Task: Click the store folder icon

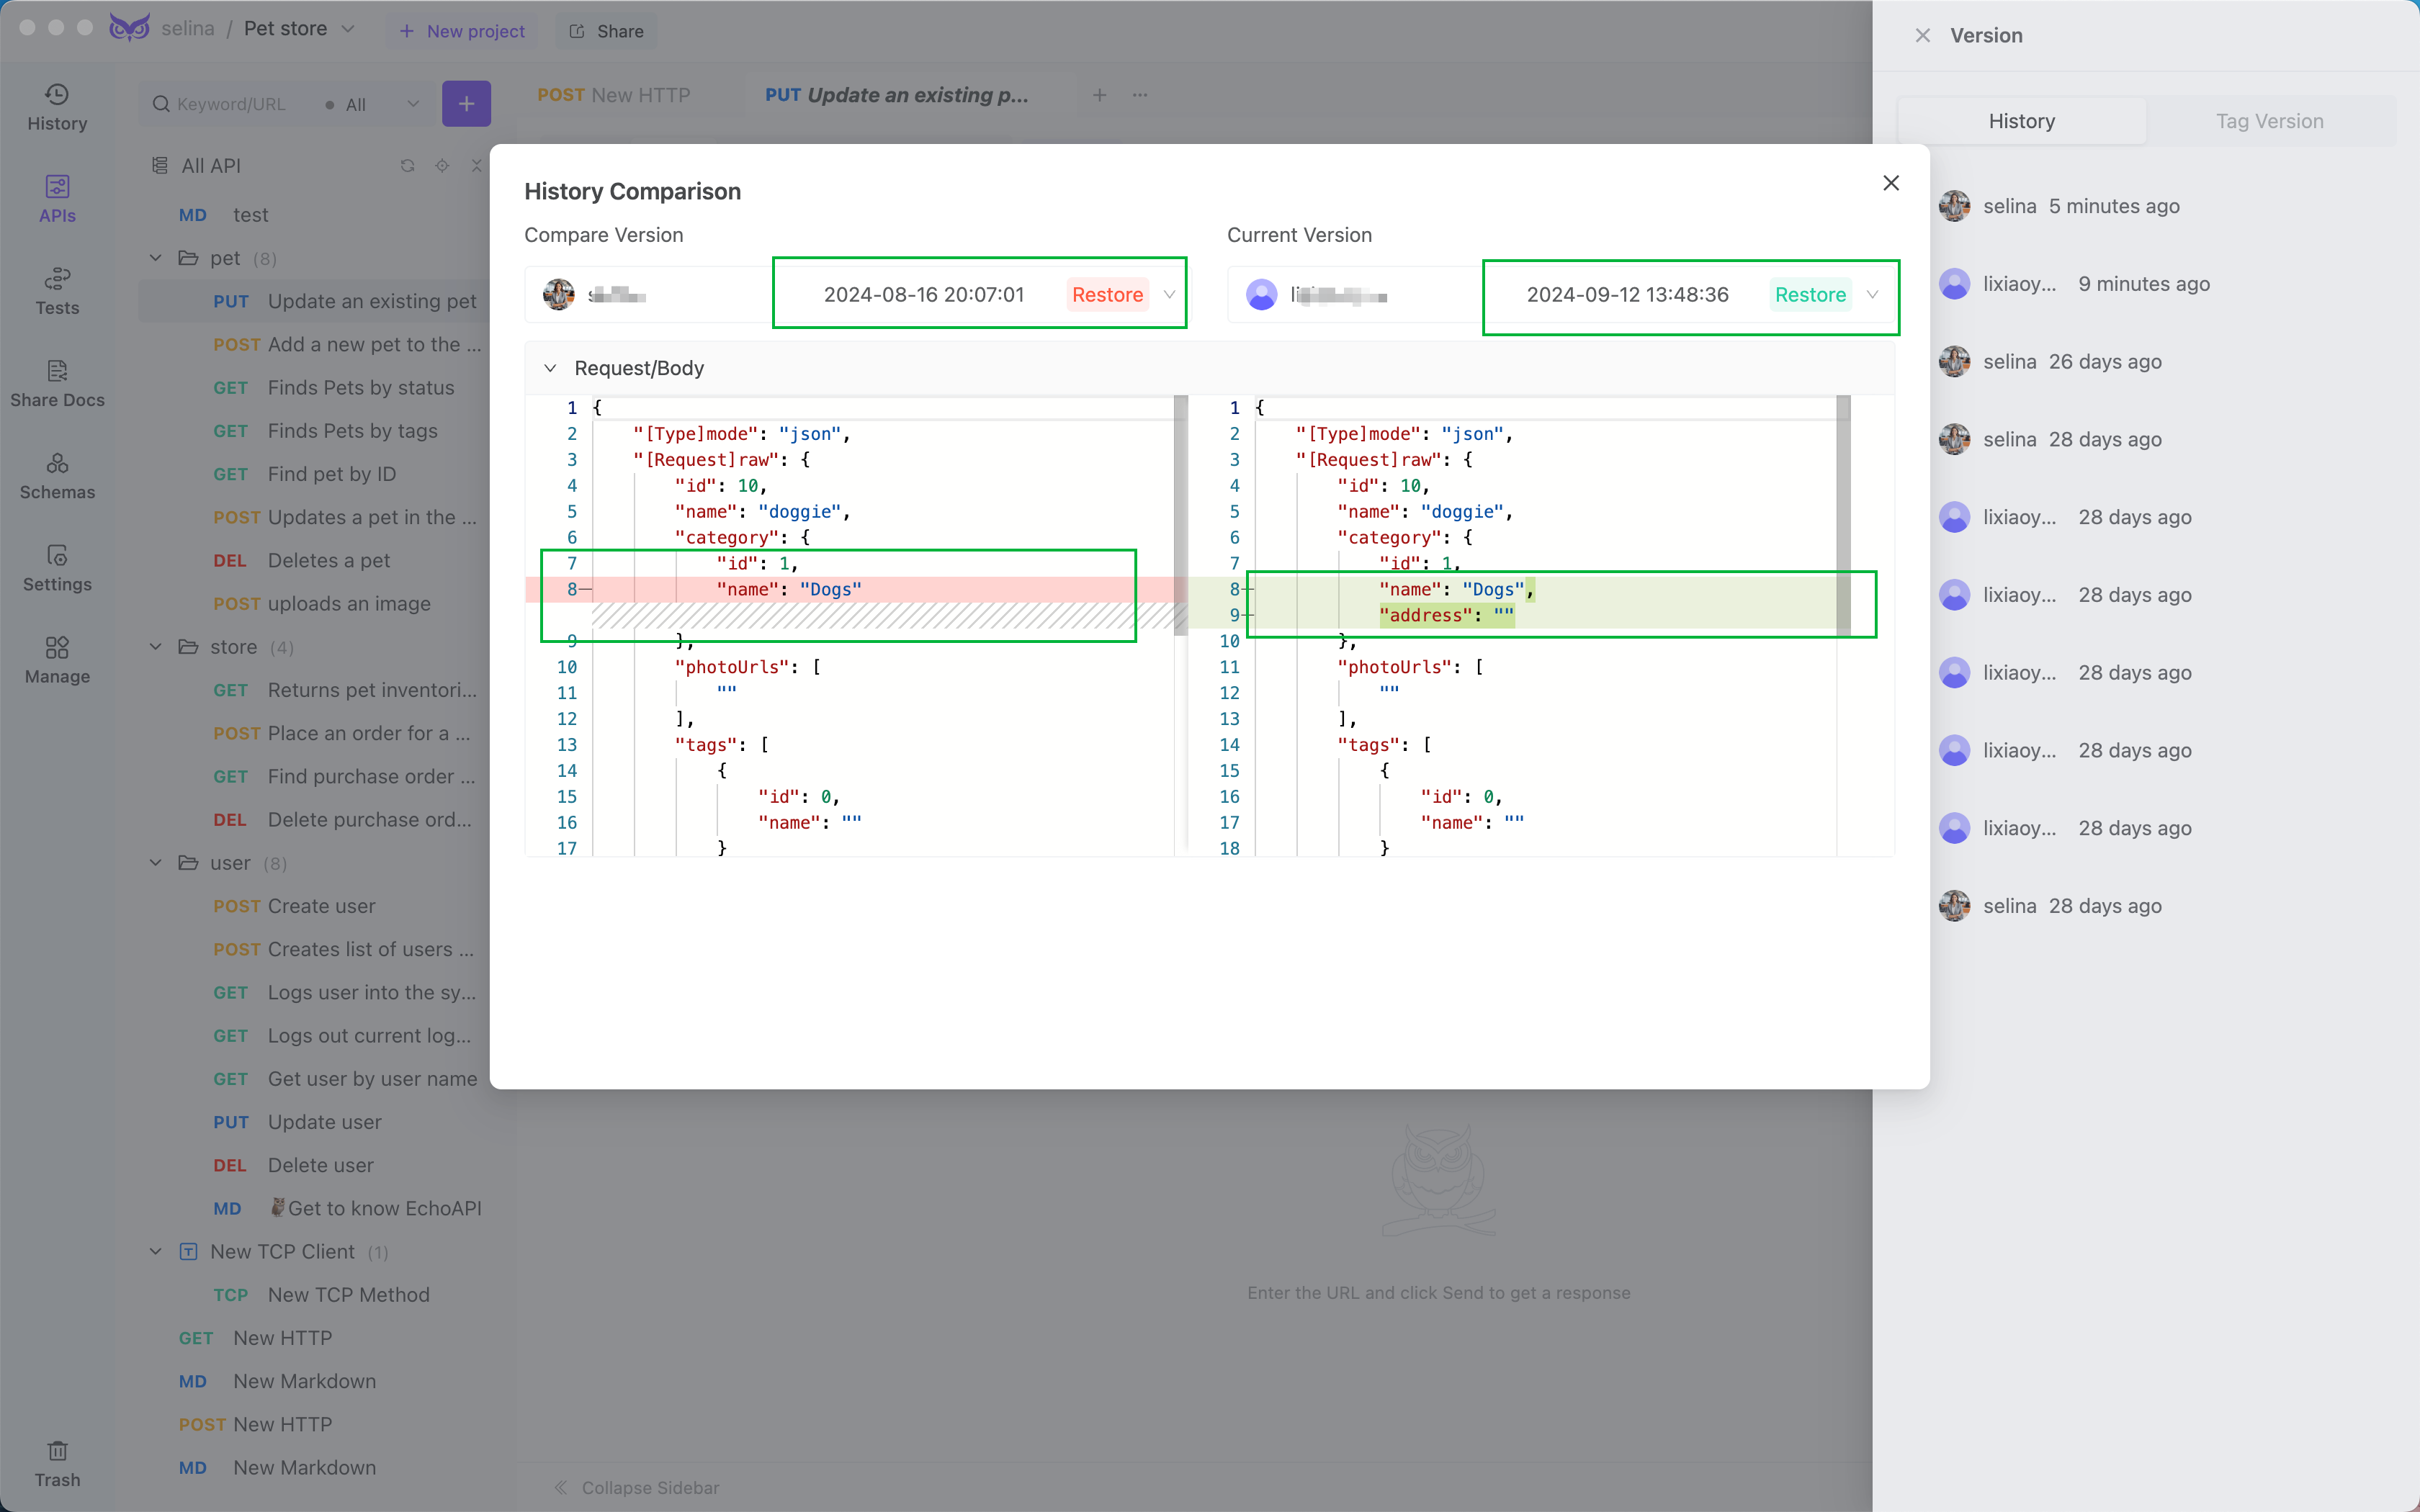Action: tap(188, 647)
